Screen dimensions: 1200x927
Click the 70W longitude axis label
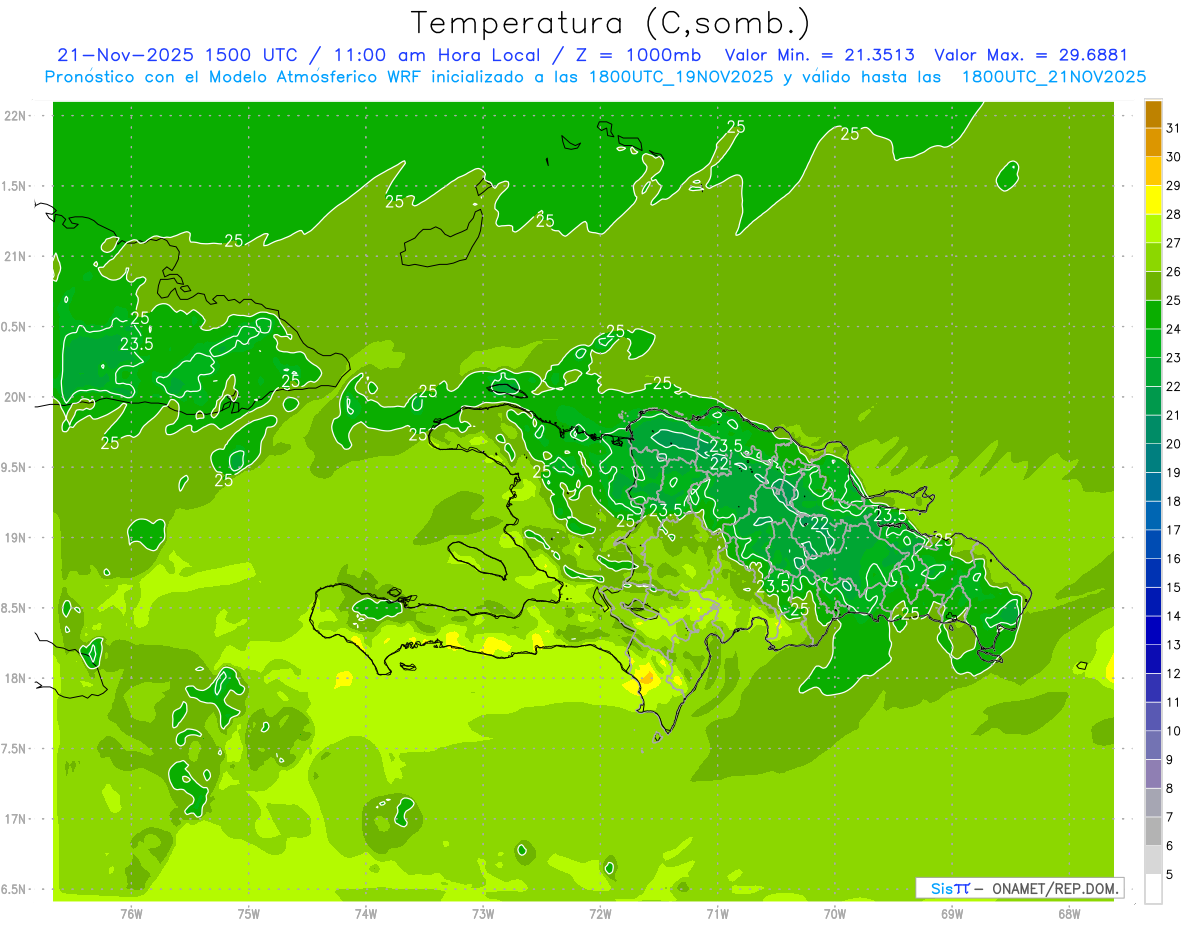[x=835, y=914]
